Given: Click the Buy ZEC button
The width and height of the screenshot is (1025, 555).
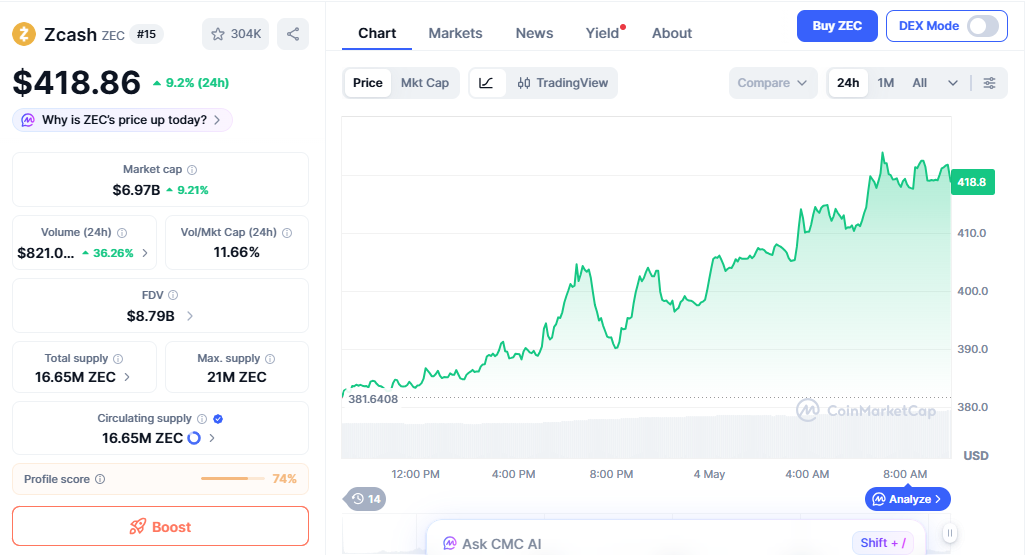Looking at the screenshot, I should 837,26.
